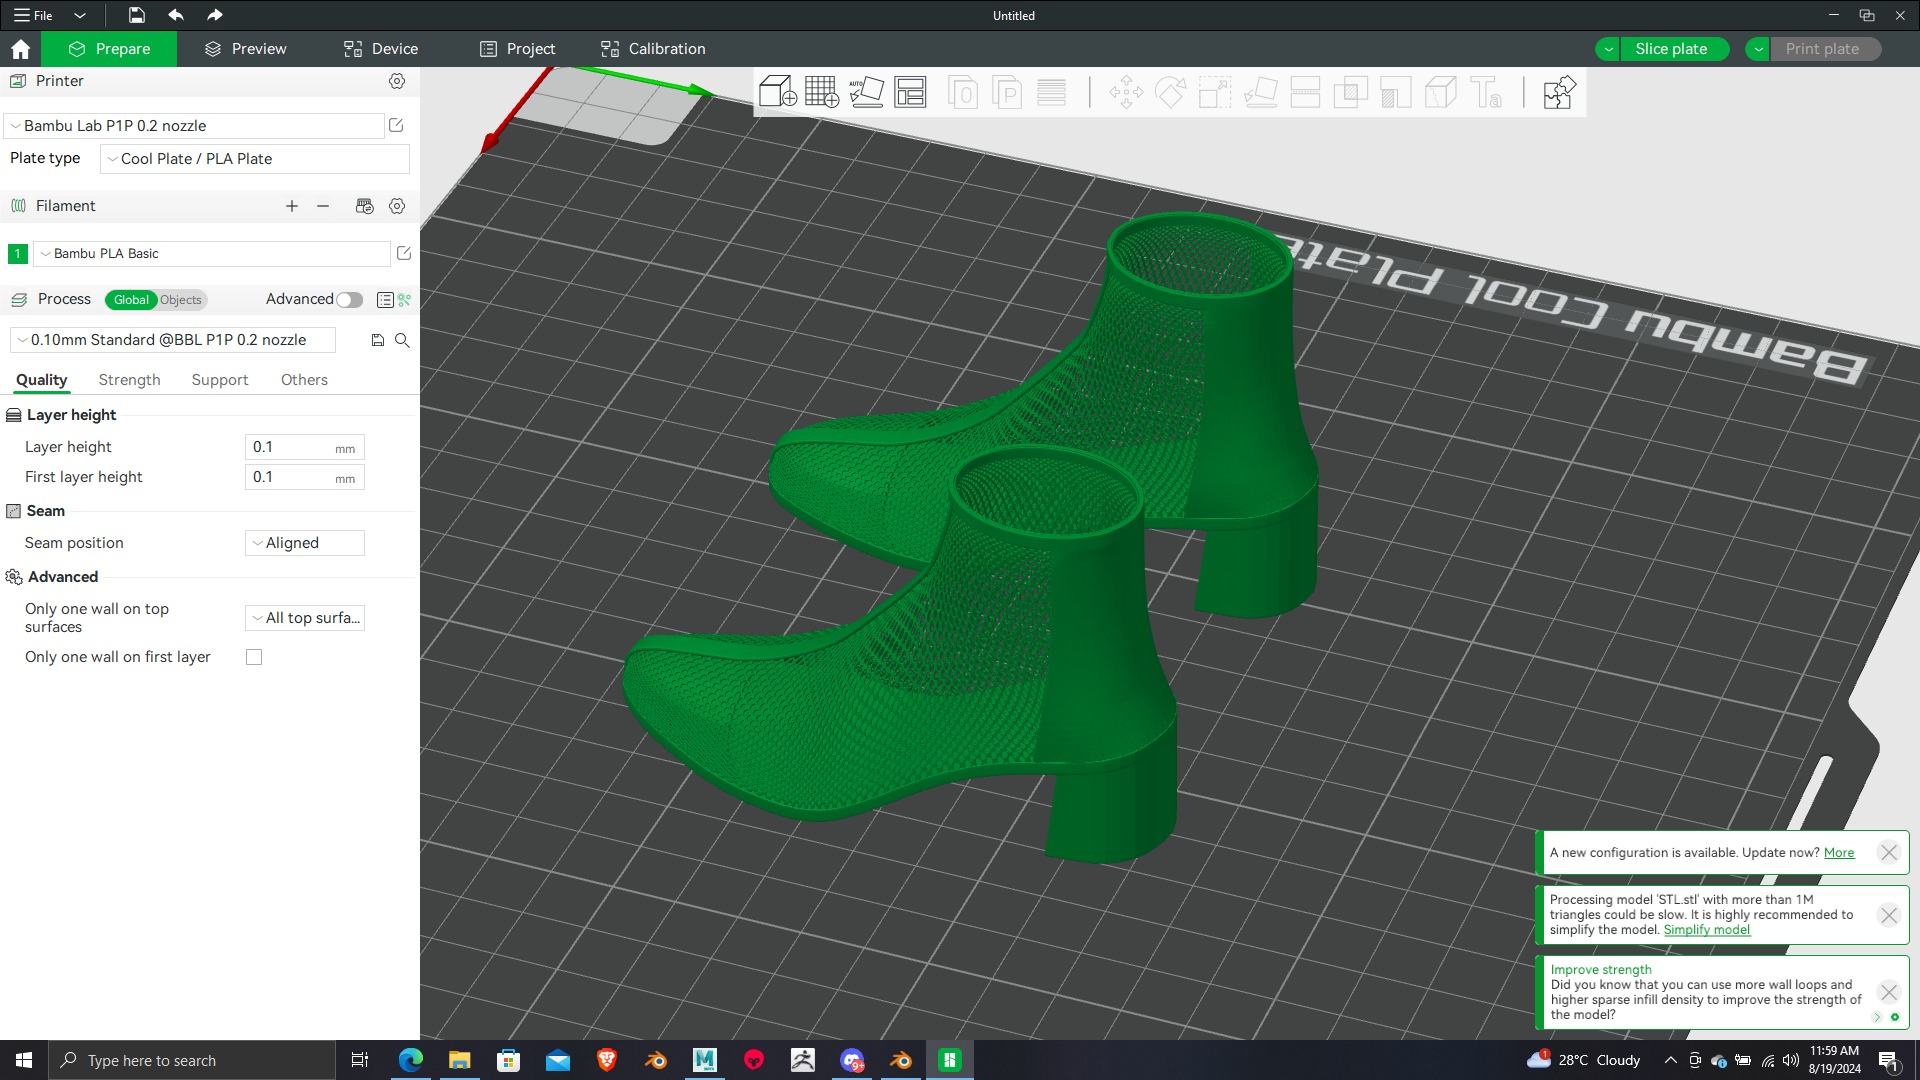The image size is (1920, 1080).
Task: Switch to the Project tab
Action: point(517,49)
